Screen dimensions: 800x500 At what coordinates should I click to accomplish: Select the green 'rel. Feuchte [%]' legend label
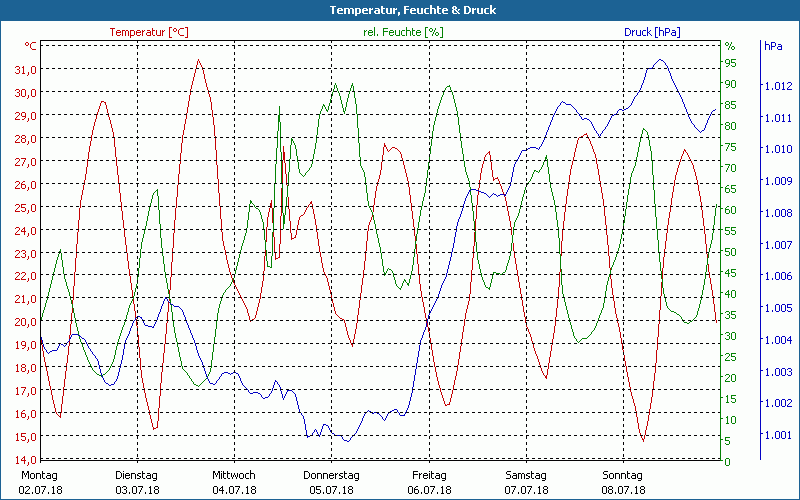[x=403, y=32]
